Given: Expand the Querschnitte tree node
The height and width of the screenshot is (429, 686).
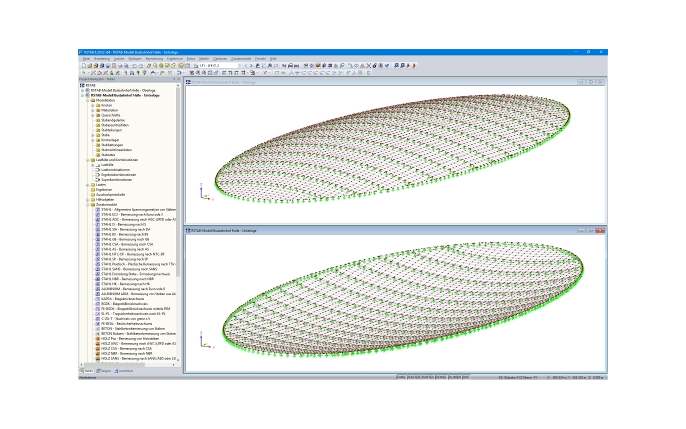Looking at the screenshot, I should point(93,115).
